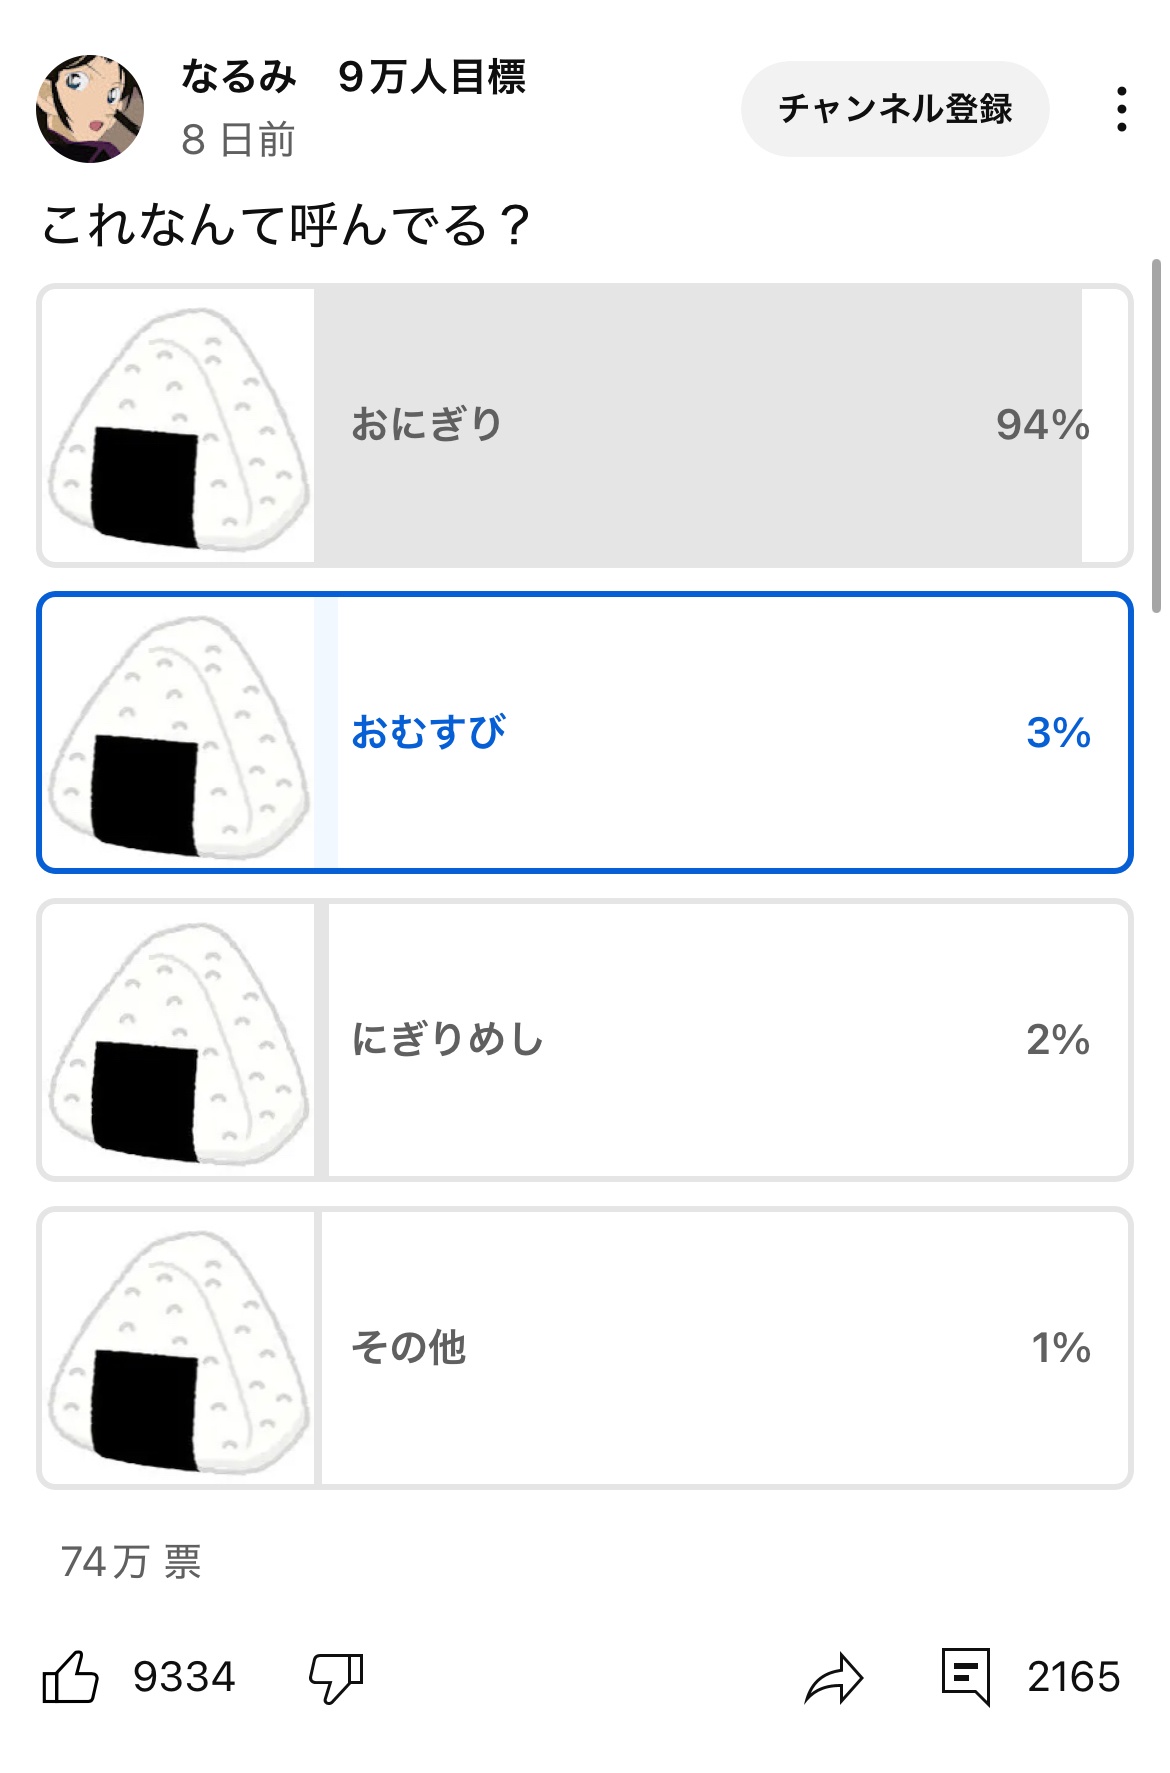Click the share arrow icon
The width and height of the screenshot is (1170, 1773).
(833, 1677)
